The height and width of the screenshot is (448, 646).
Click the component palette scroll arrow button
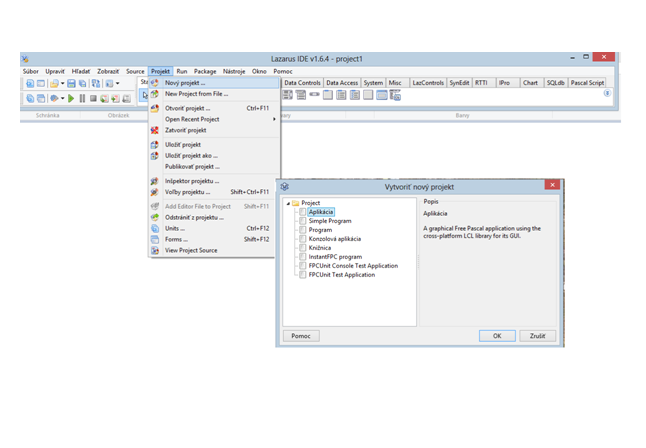click(607, 93)
